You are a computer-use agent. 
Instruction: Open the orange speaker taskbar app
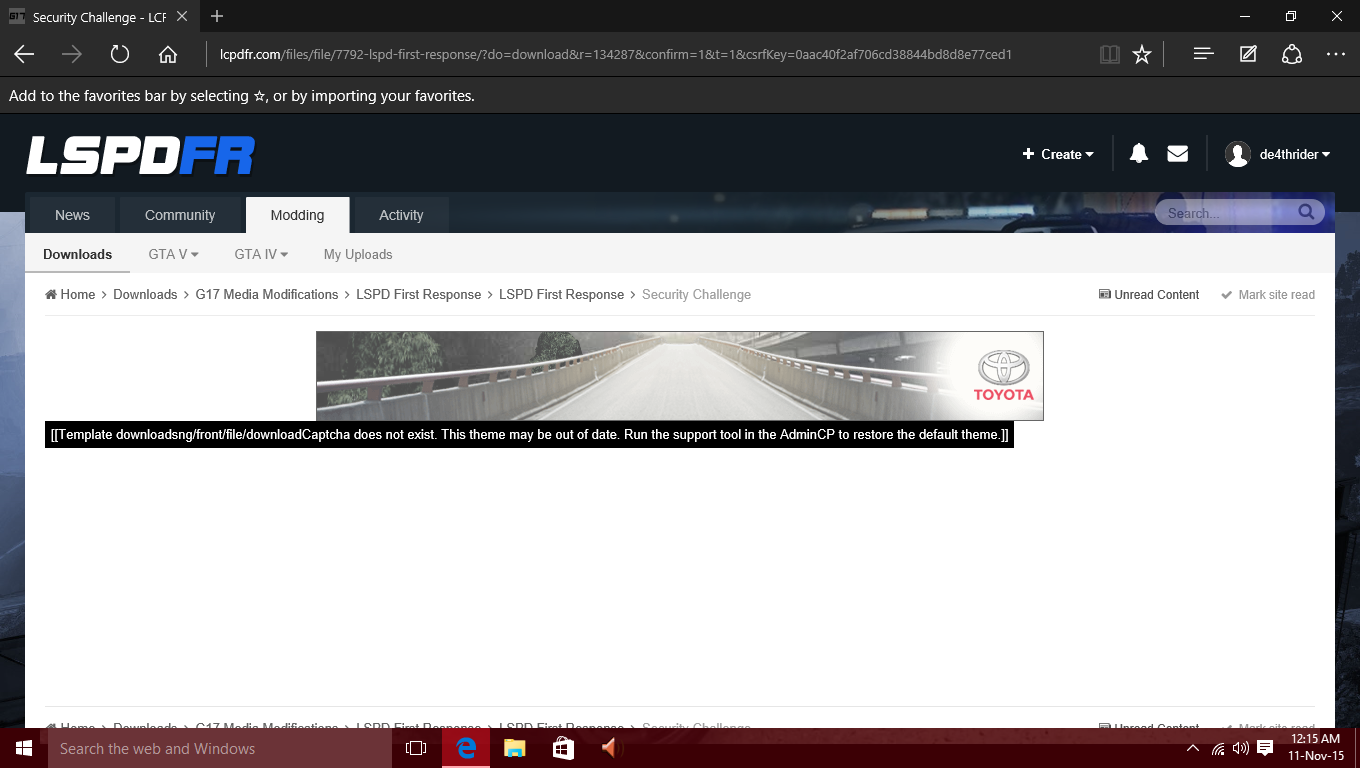tap(611, 748)
